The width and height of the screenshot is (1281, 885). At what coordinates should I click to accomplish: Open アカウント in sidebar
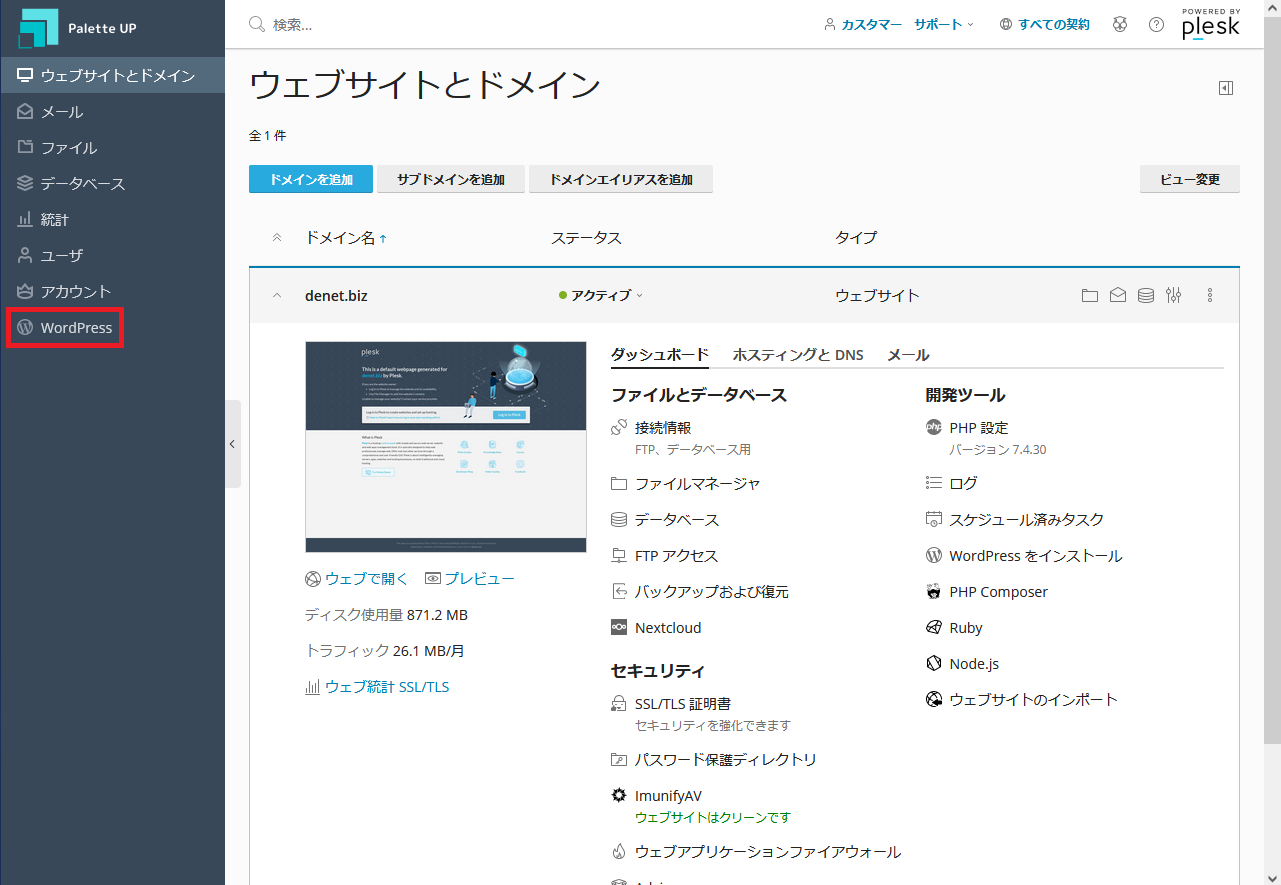112,291
